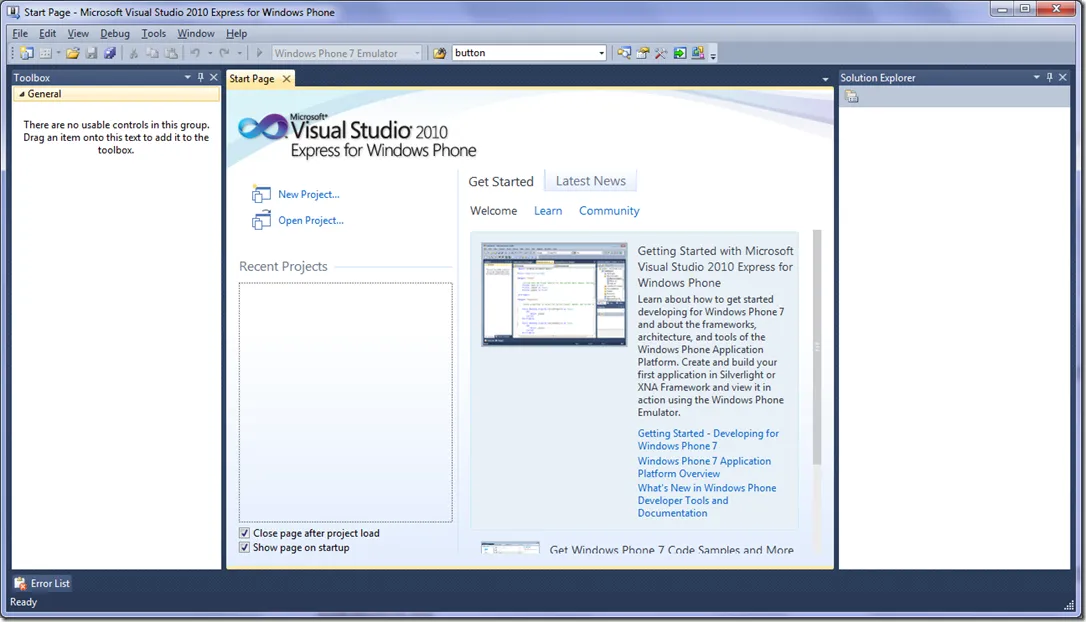Image resolution: width=1086 pixels, height=622 pixels.
Task: Toggle Show page on startup checkbox
Action: (244, 547)
